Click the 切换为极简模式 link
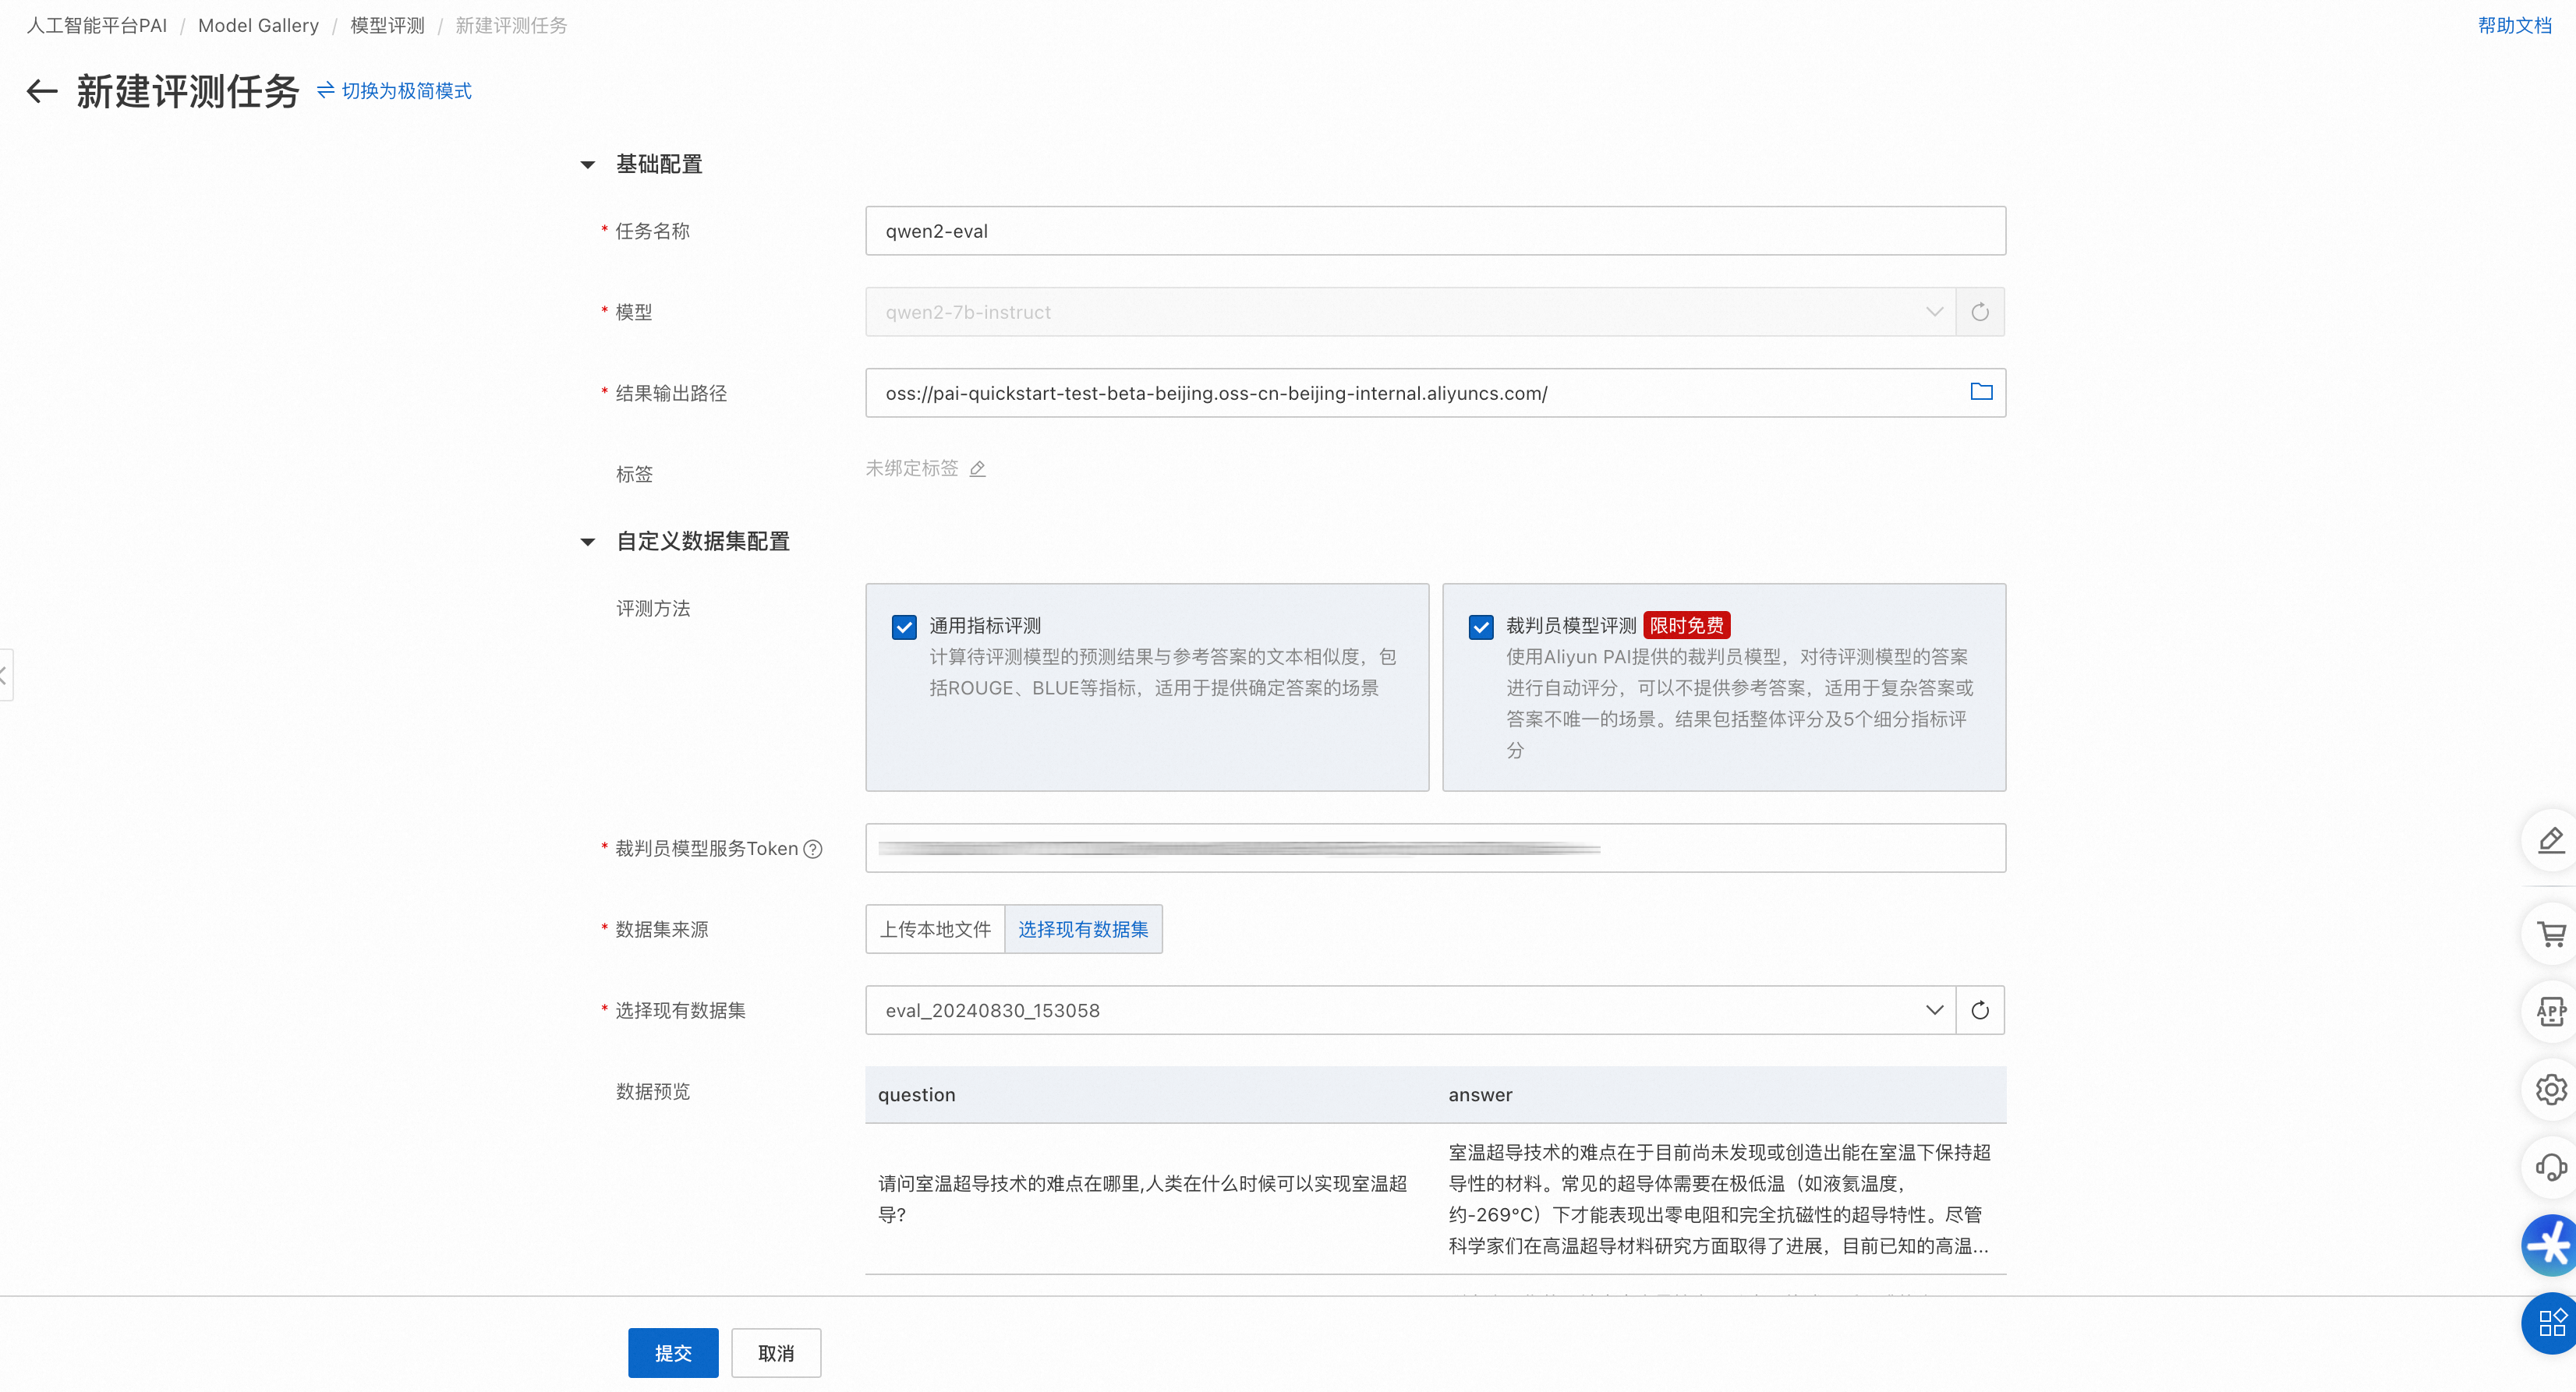2576x1392 pixels. pyautogui.click(x=406, y=91)
